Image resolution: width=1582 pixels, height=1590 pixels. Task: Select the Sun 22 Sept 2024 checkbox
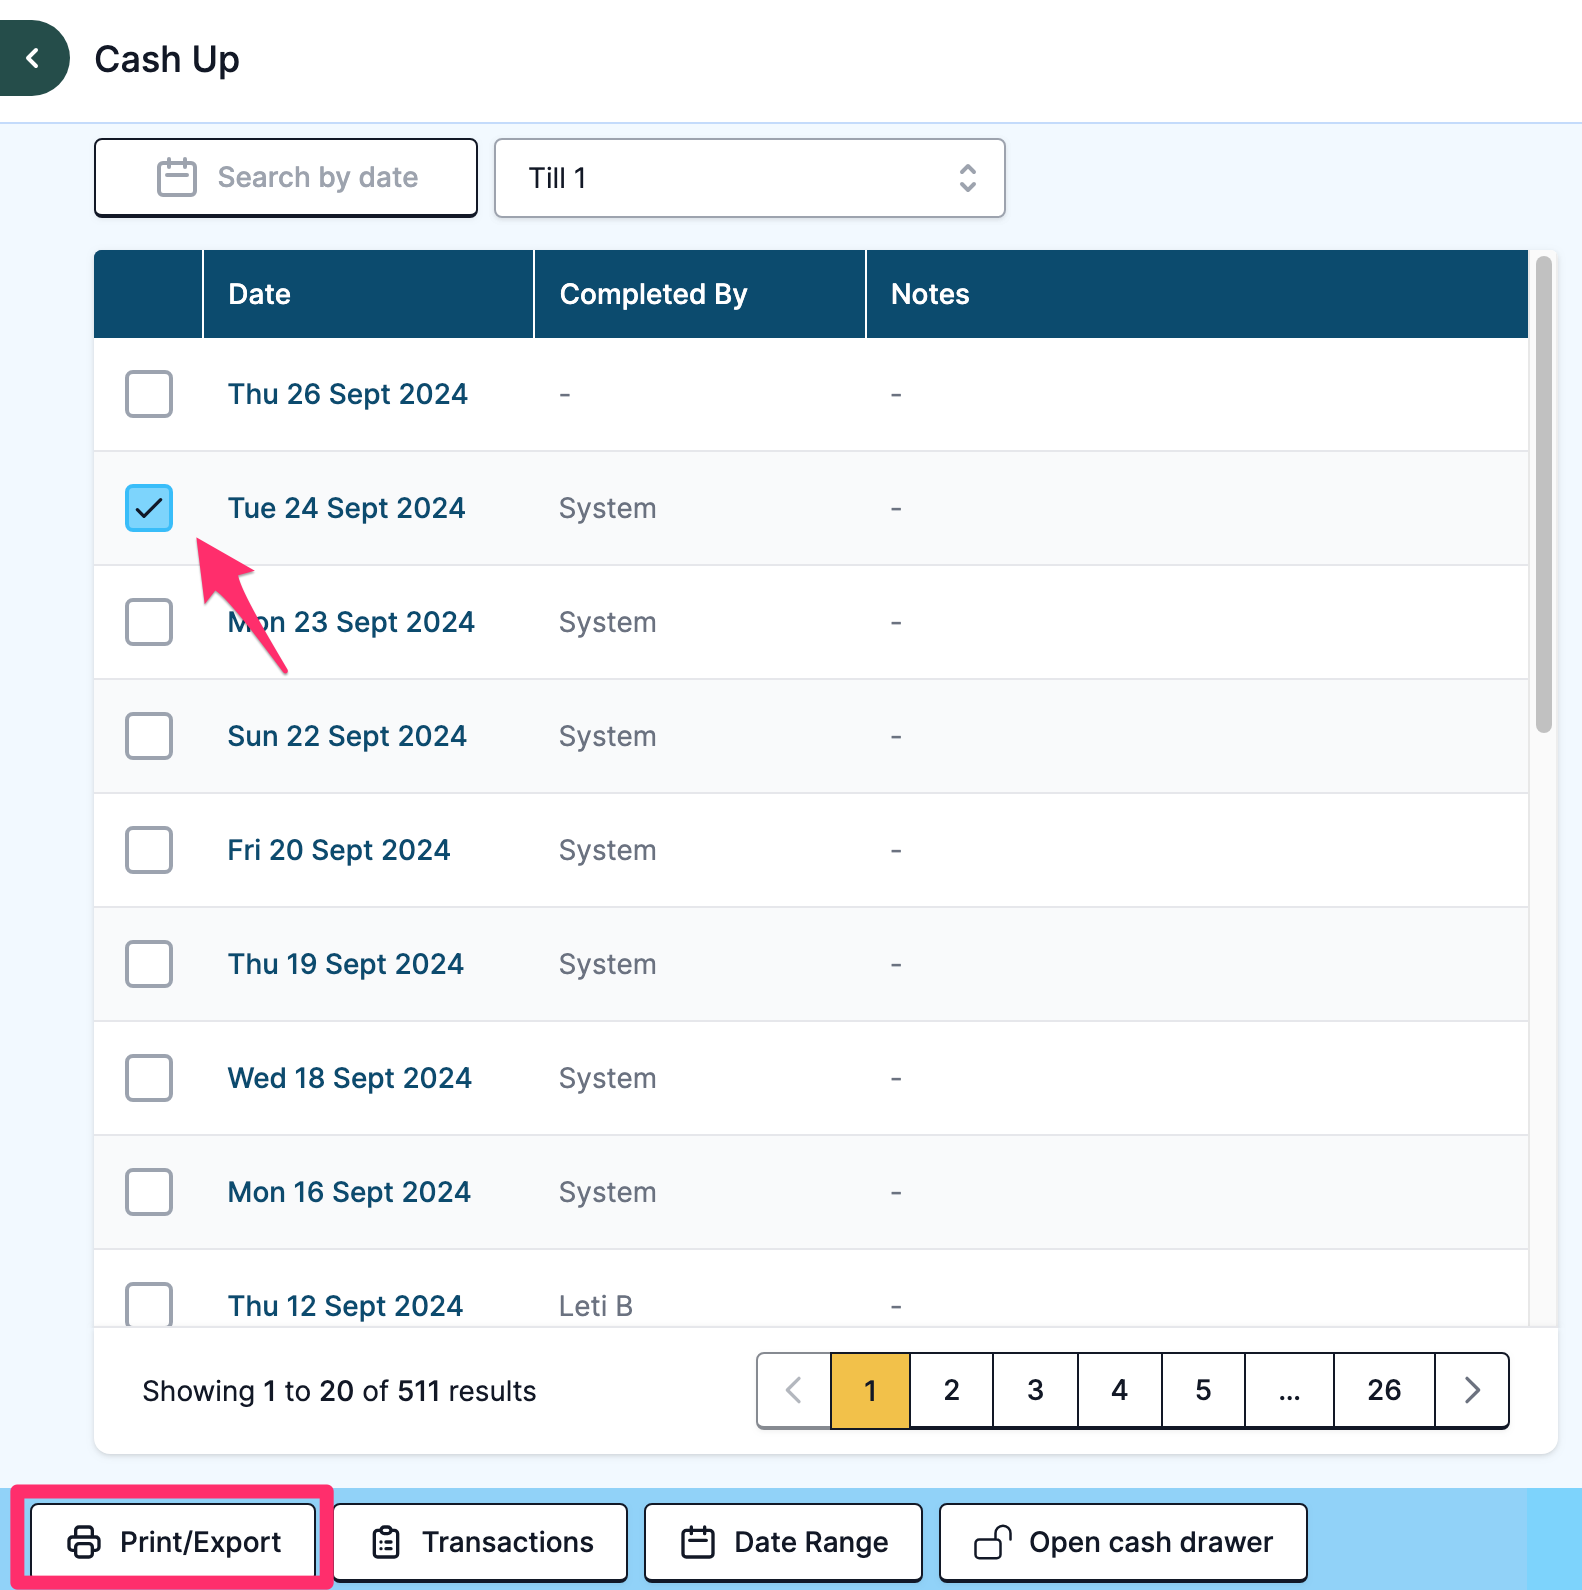tap(149, 736)
